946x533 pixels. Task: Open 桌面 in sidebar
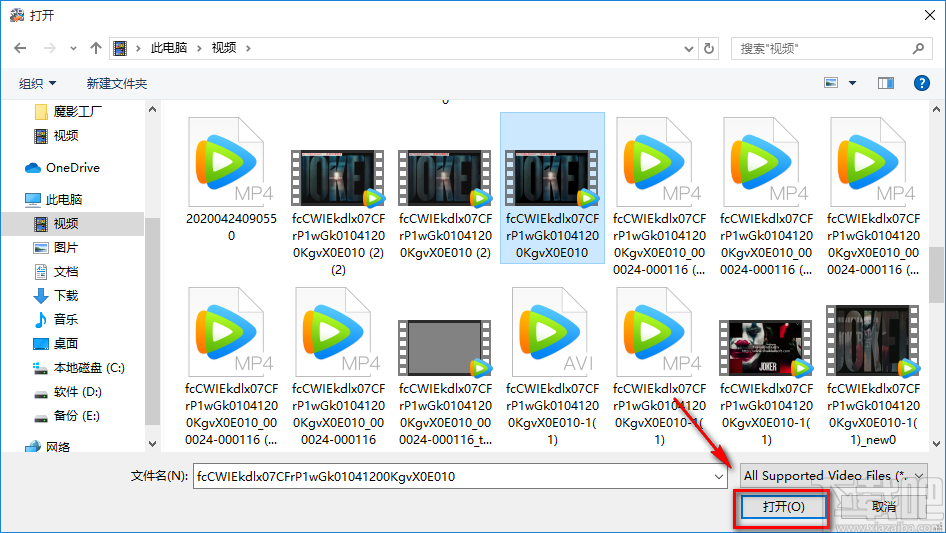click(56, 343)
